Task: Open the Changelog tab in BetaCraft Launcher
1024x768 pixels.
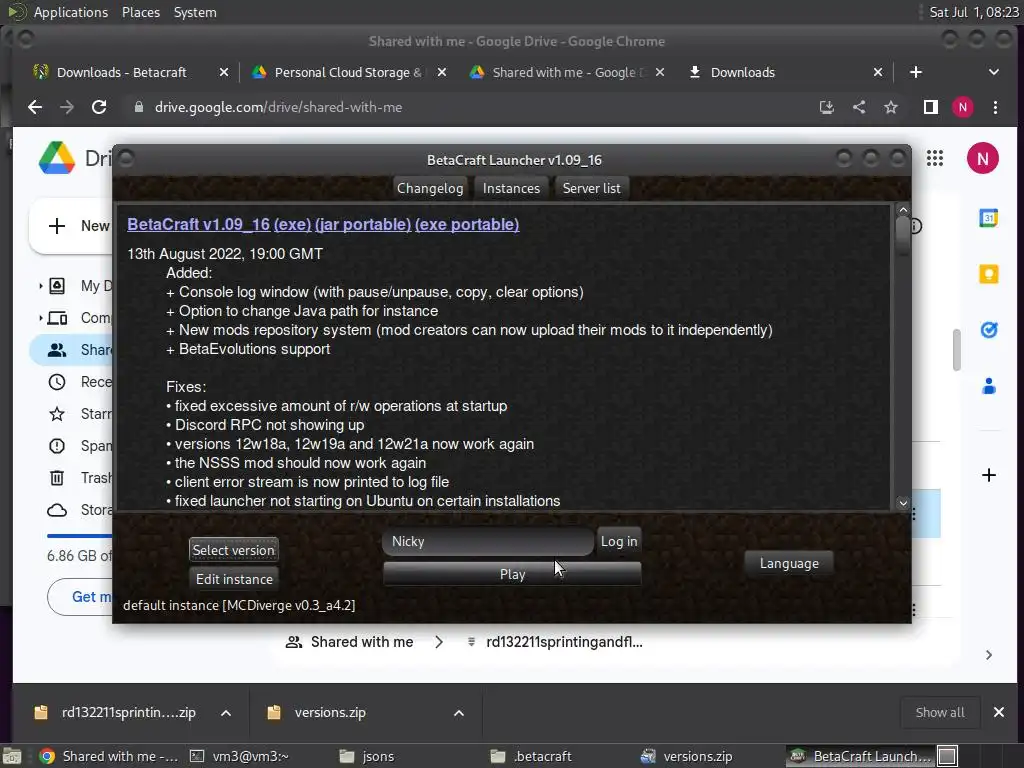Action: pyautogui.click(x=430, y=188)
